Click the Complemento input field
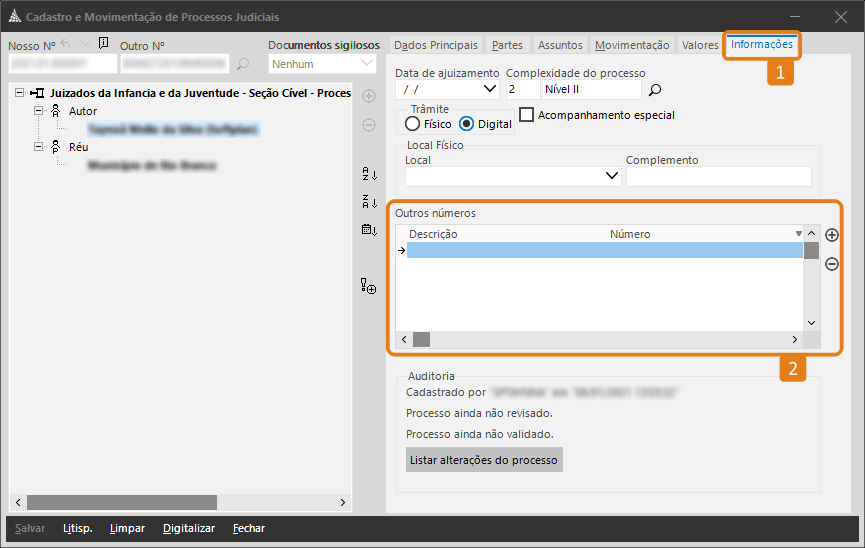The image size is (865, 548). (x=718, y=176)
